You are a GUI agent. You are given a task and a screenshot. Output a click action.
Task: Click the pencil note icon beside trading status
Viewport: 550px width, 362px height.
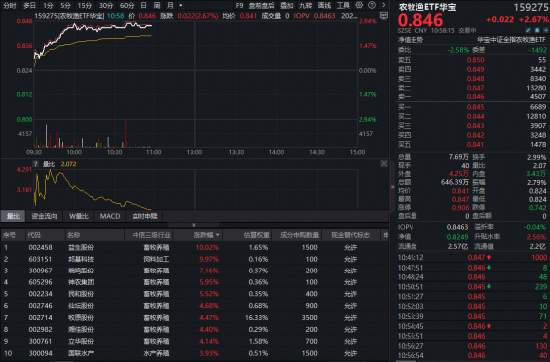[x=528, y=31]
